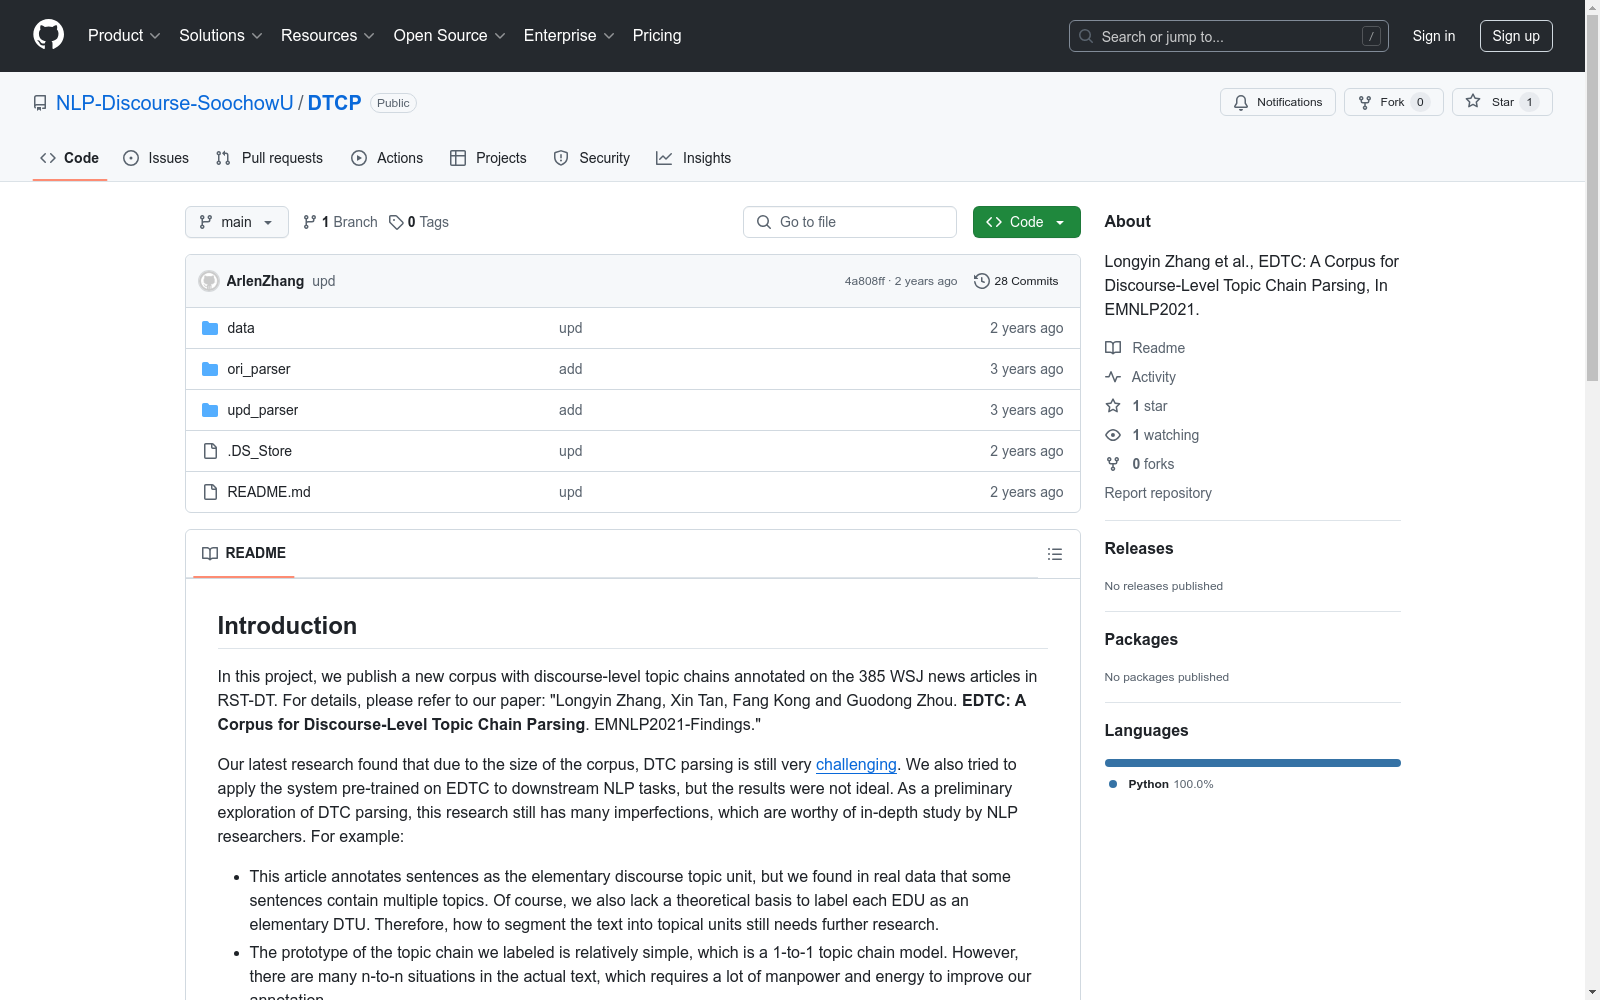View the 0 Tags list
The image size is (1600, 1000).
coord(419,222)
